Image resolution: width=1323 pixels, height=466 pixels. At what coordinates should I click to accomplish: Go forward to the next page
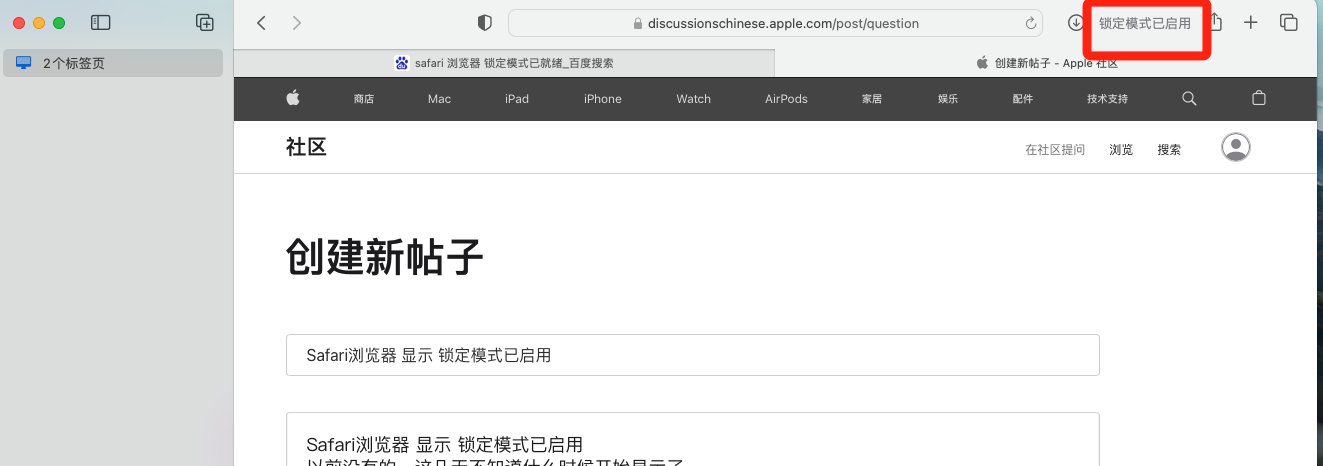point(297,22)
